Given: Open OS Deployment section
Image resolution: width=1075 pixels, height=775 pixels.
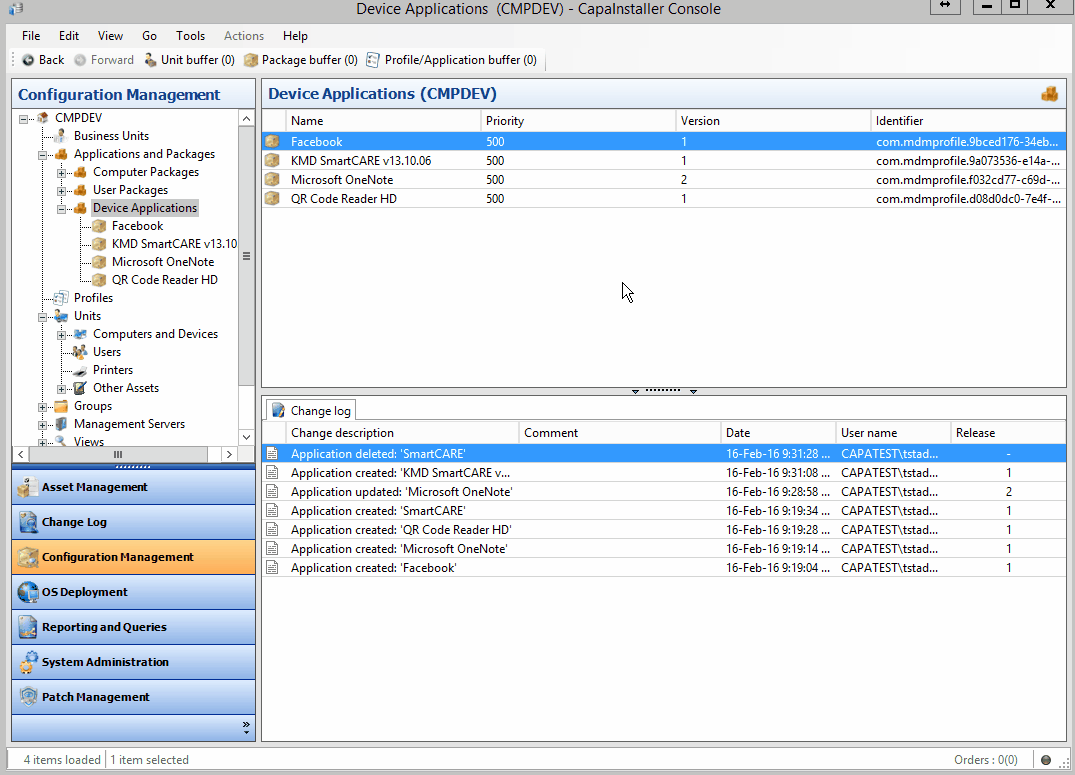Looking at the screenshot, I should [134, 592].
